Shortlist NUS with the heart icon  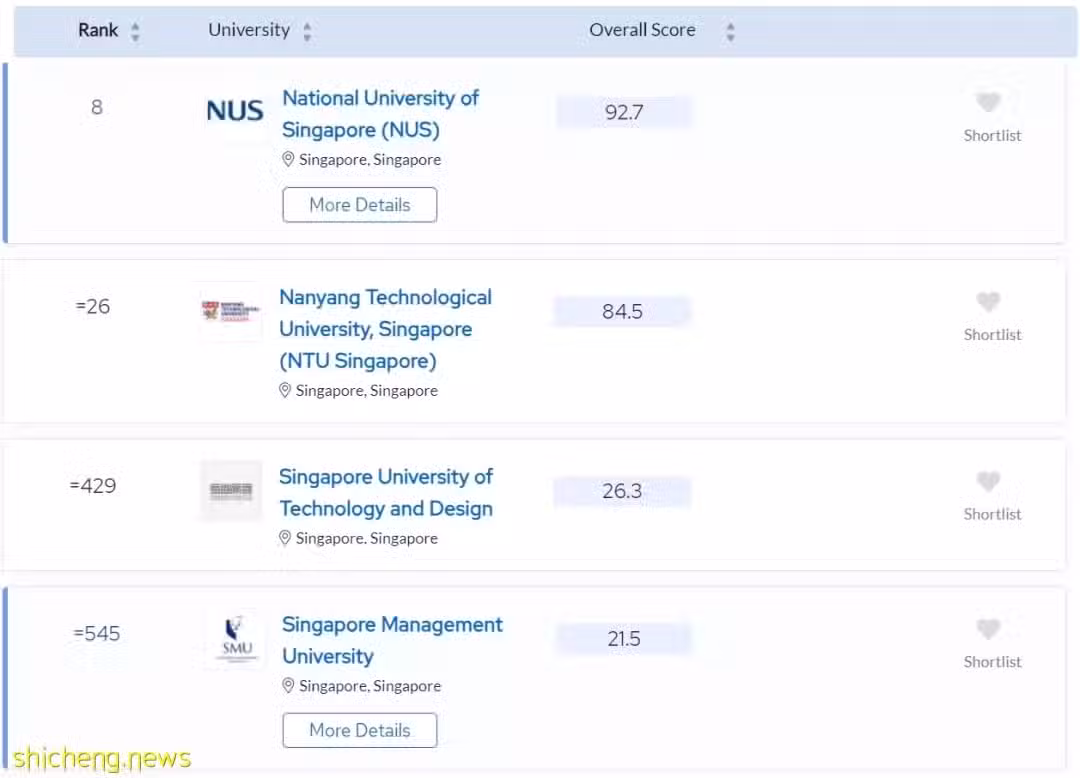point(988,102)
